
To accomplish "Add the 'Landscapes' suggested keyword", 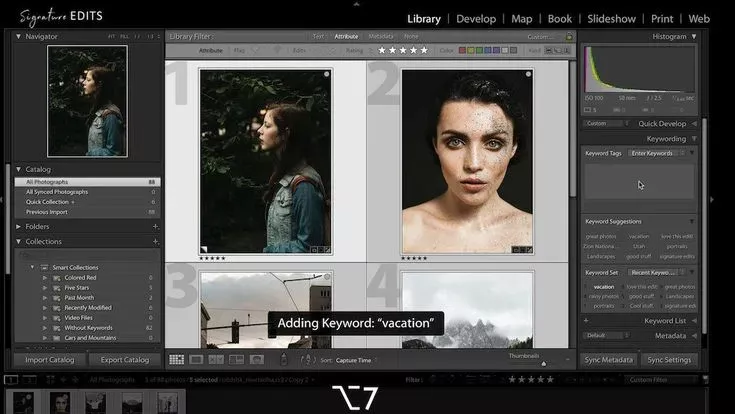I will [600, 256].
